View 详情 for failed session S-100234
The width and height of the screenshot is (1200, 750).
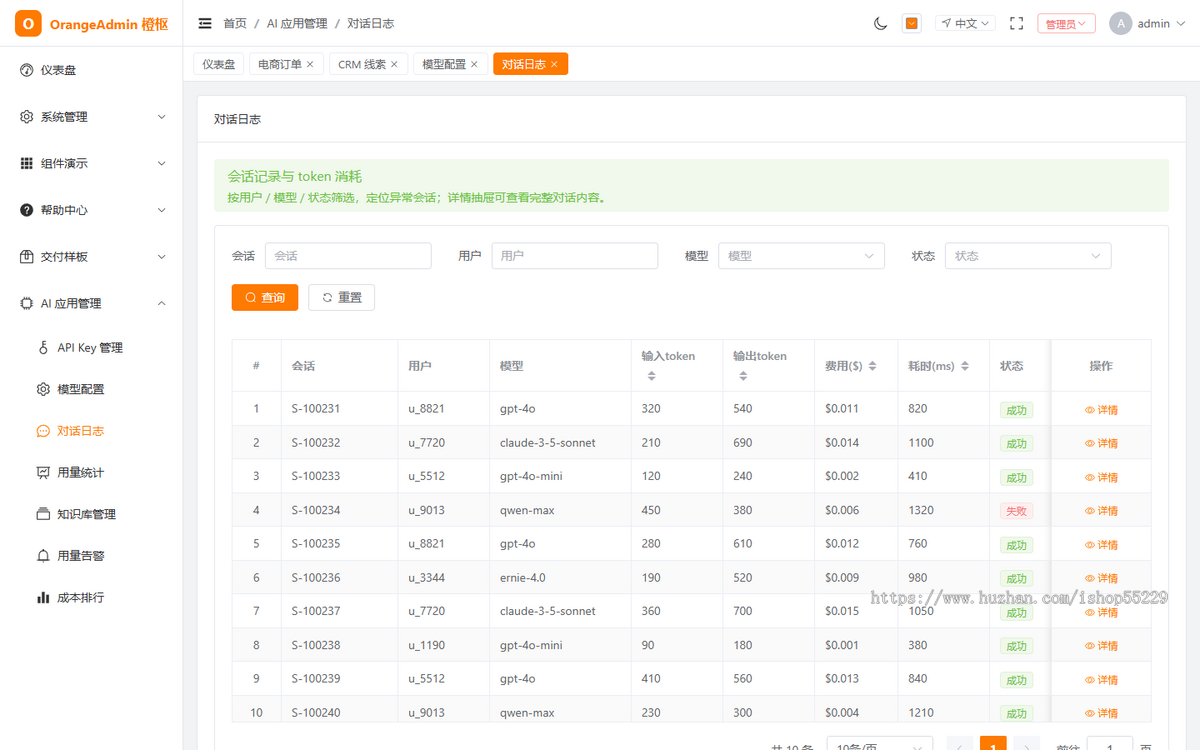1101,511
